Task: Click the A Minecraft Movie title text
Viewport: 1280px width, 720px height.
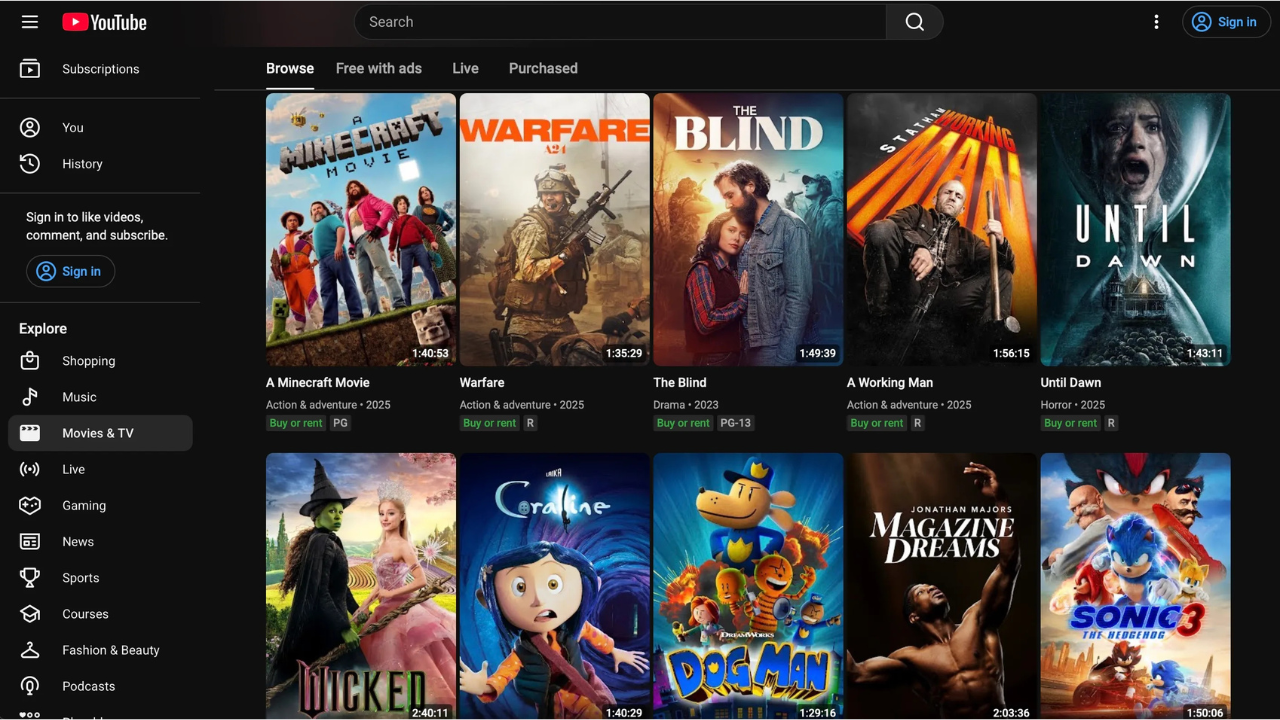Action: click(x=318, y=383)
